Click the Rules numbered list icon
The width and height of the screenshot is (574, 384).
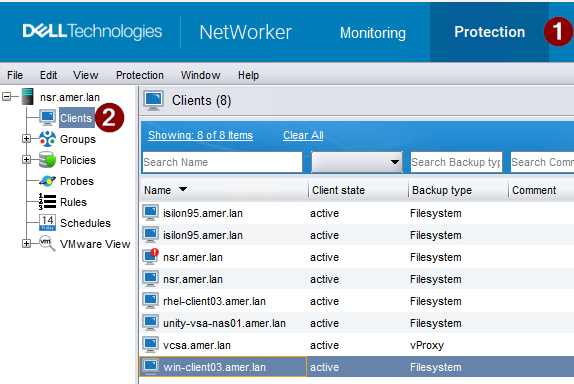(x=48, y=202)
